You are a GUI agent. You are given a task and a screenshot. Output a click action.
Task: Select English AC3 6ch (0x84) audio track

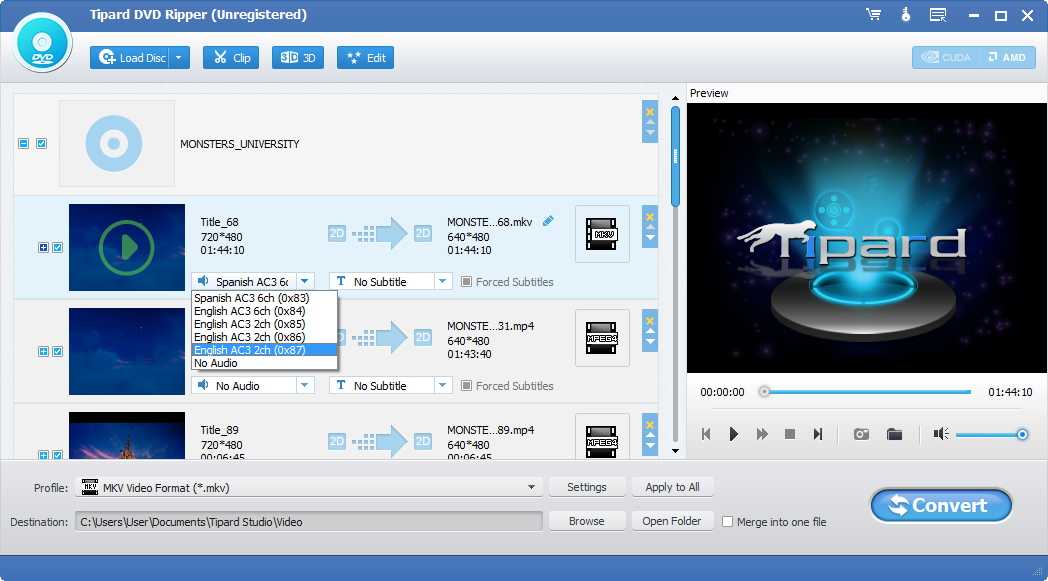pyautogui.click(x=249, y=311)
